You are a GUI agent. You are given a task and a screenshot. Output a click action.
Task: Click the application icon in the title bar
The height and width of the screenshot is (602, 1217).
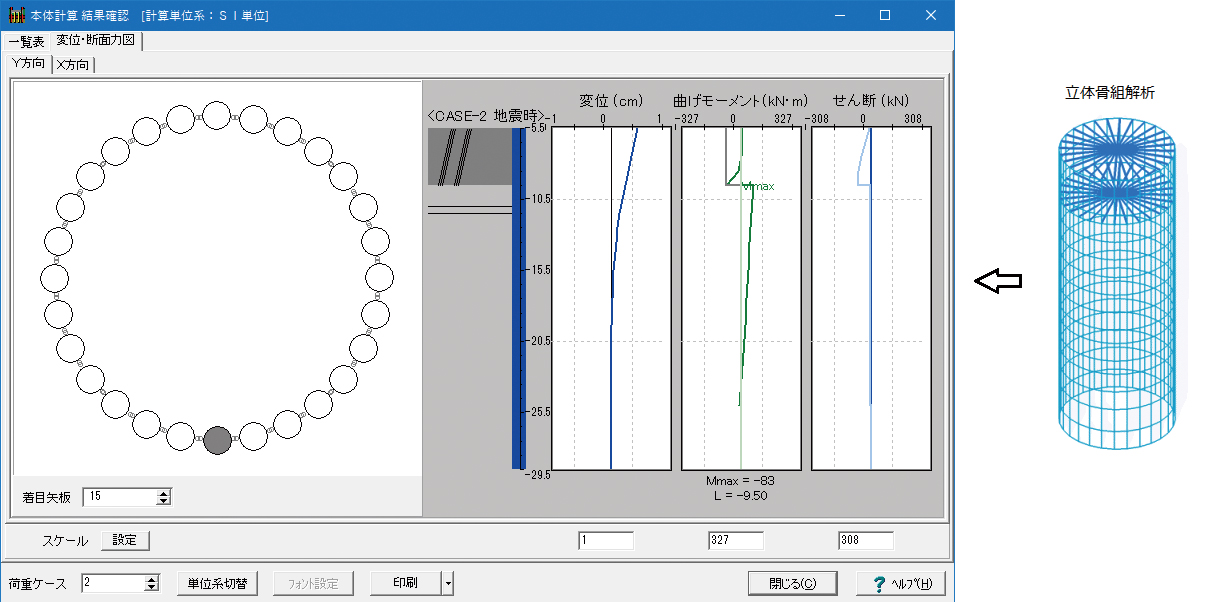coord(16,16)
